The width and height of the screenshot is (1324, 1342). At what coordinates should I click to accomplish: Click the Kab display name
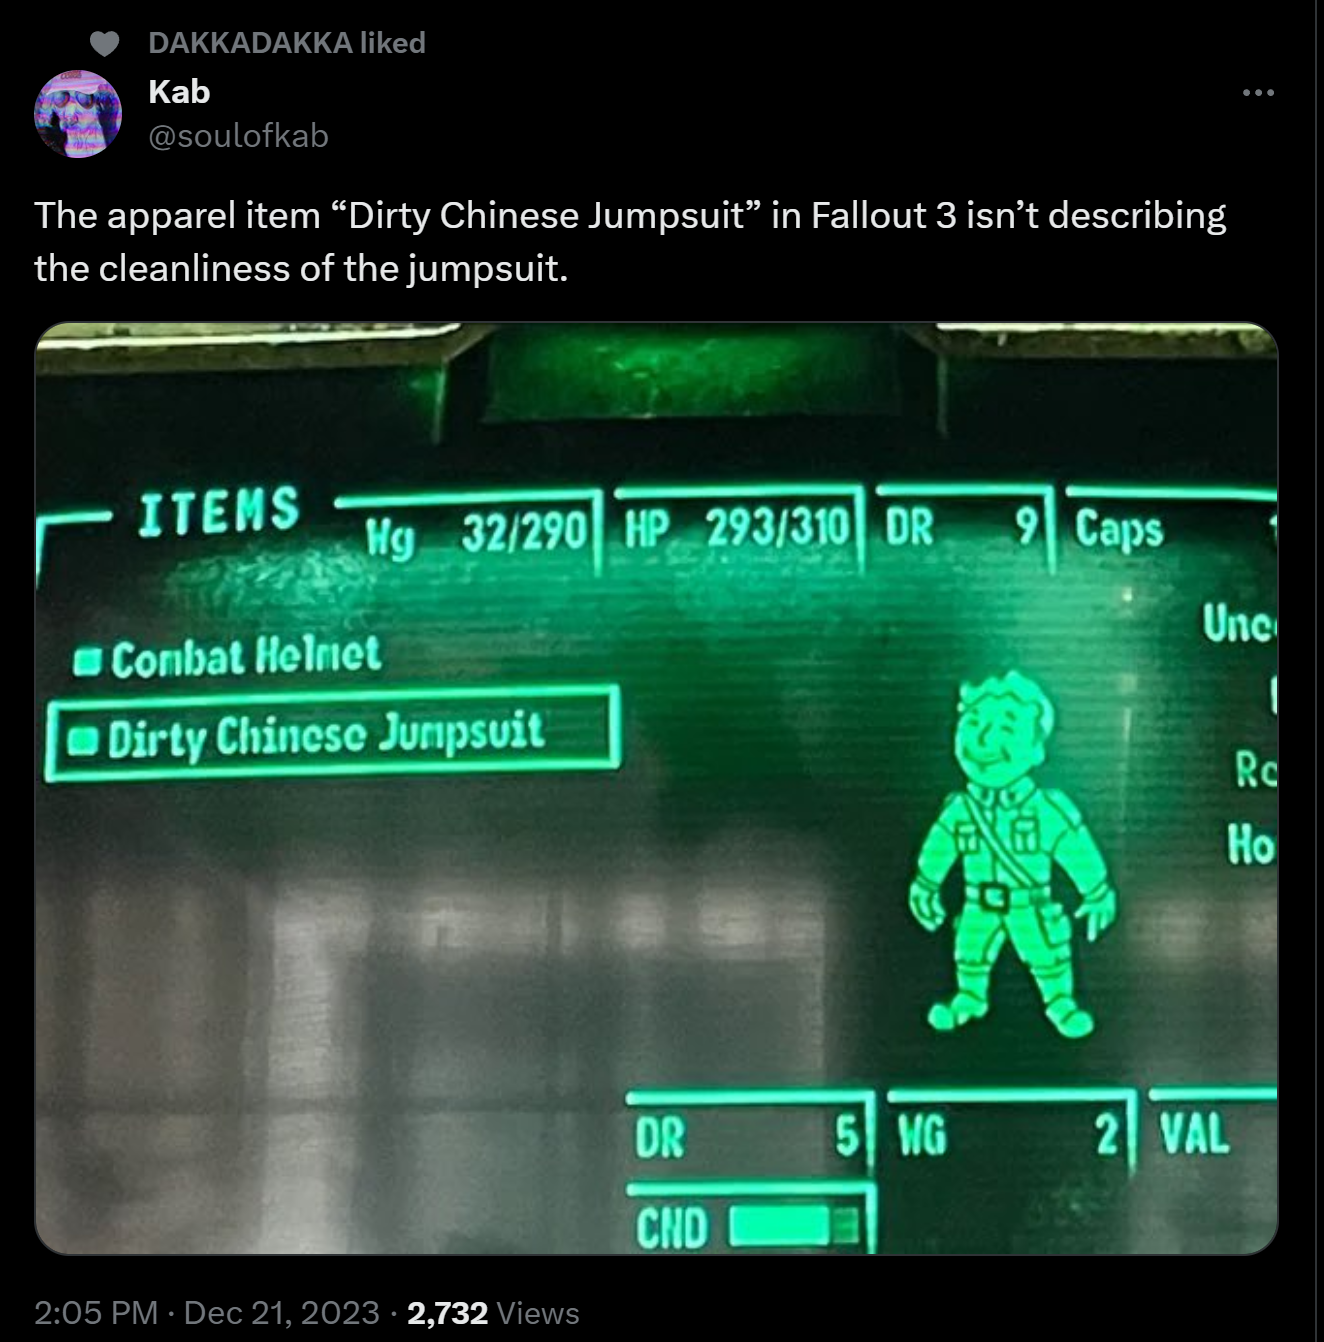(x=179, y=91)
